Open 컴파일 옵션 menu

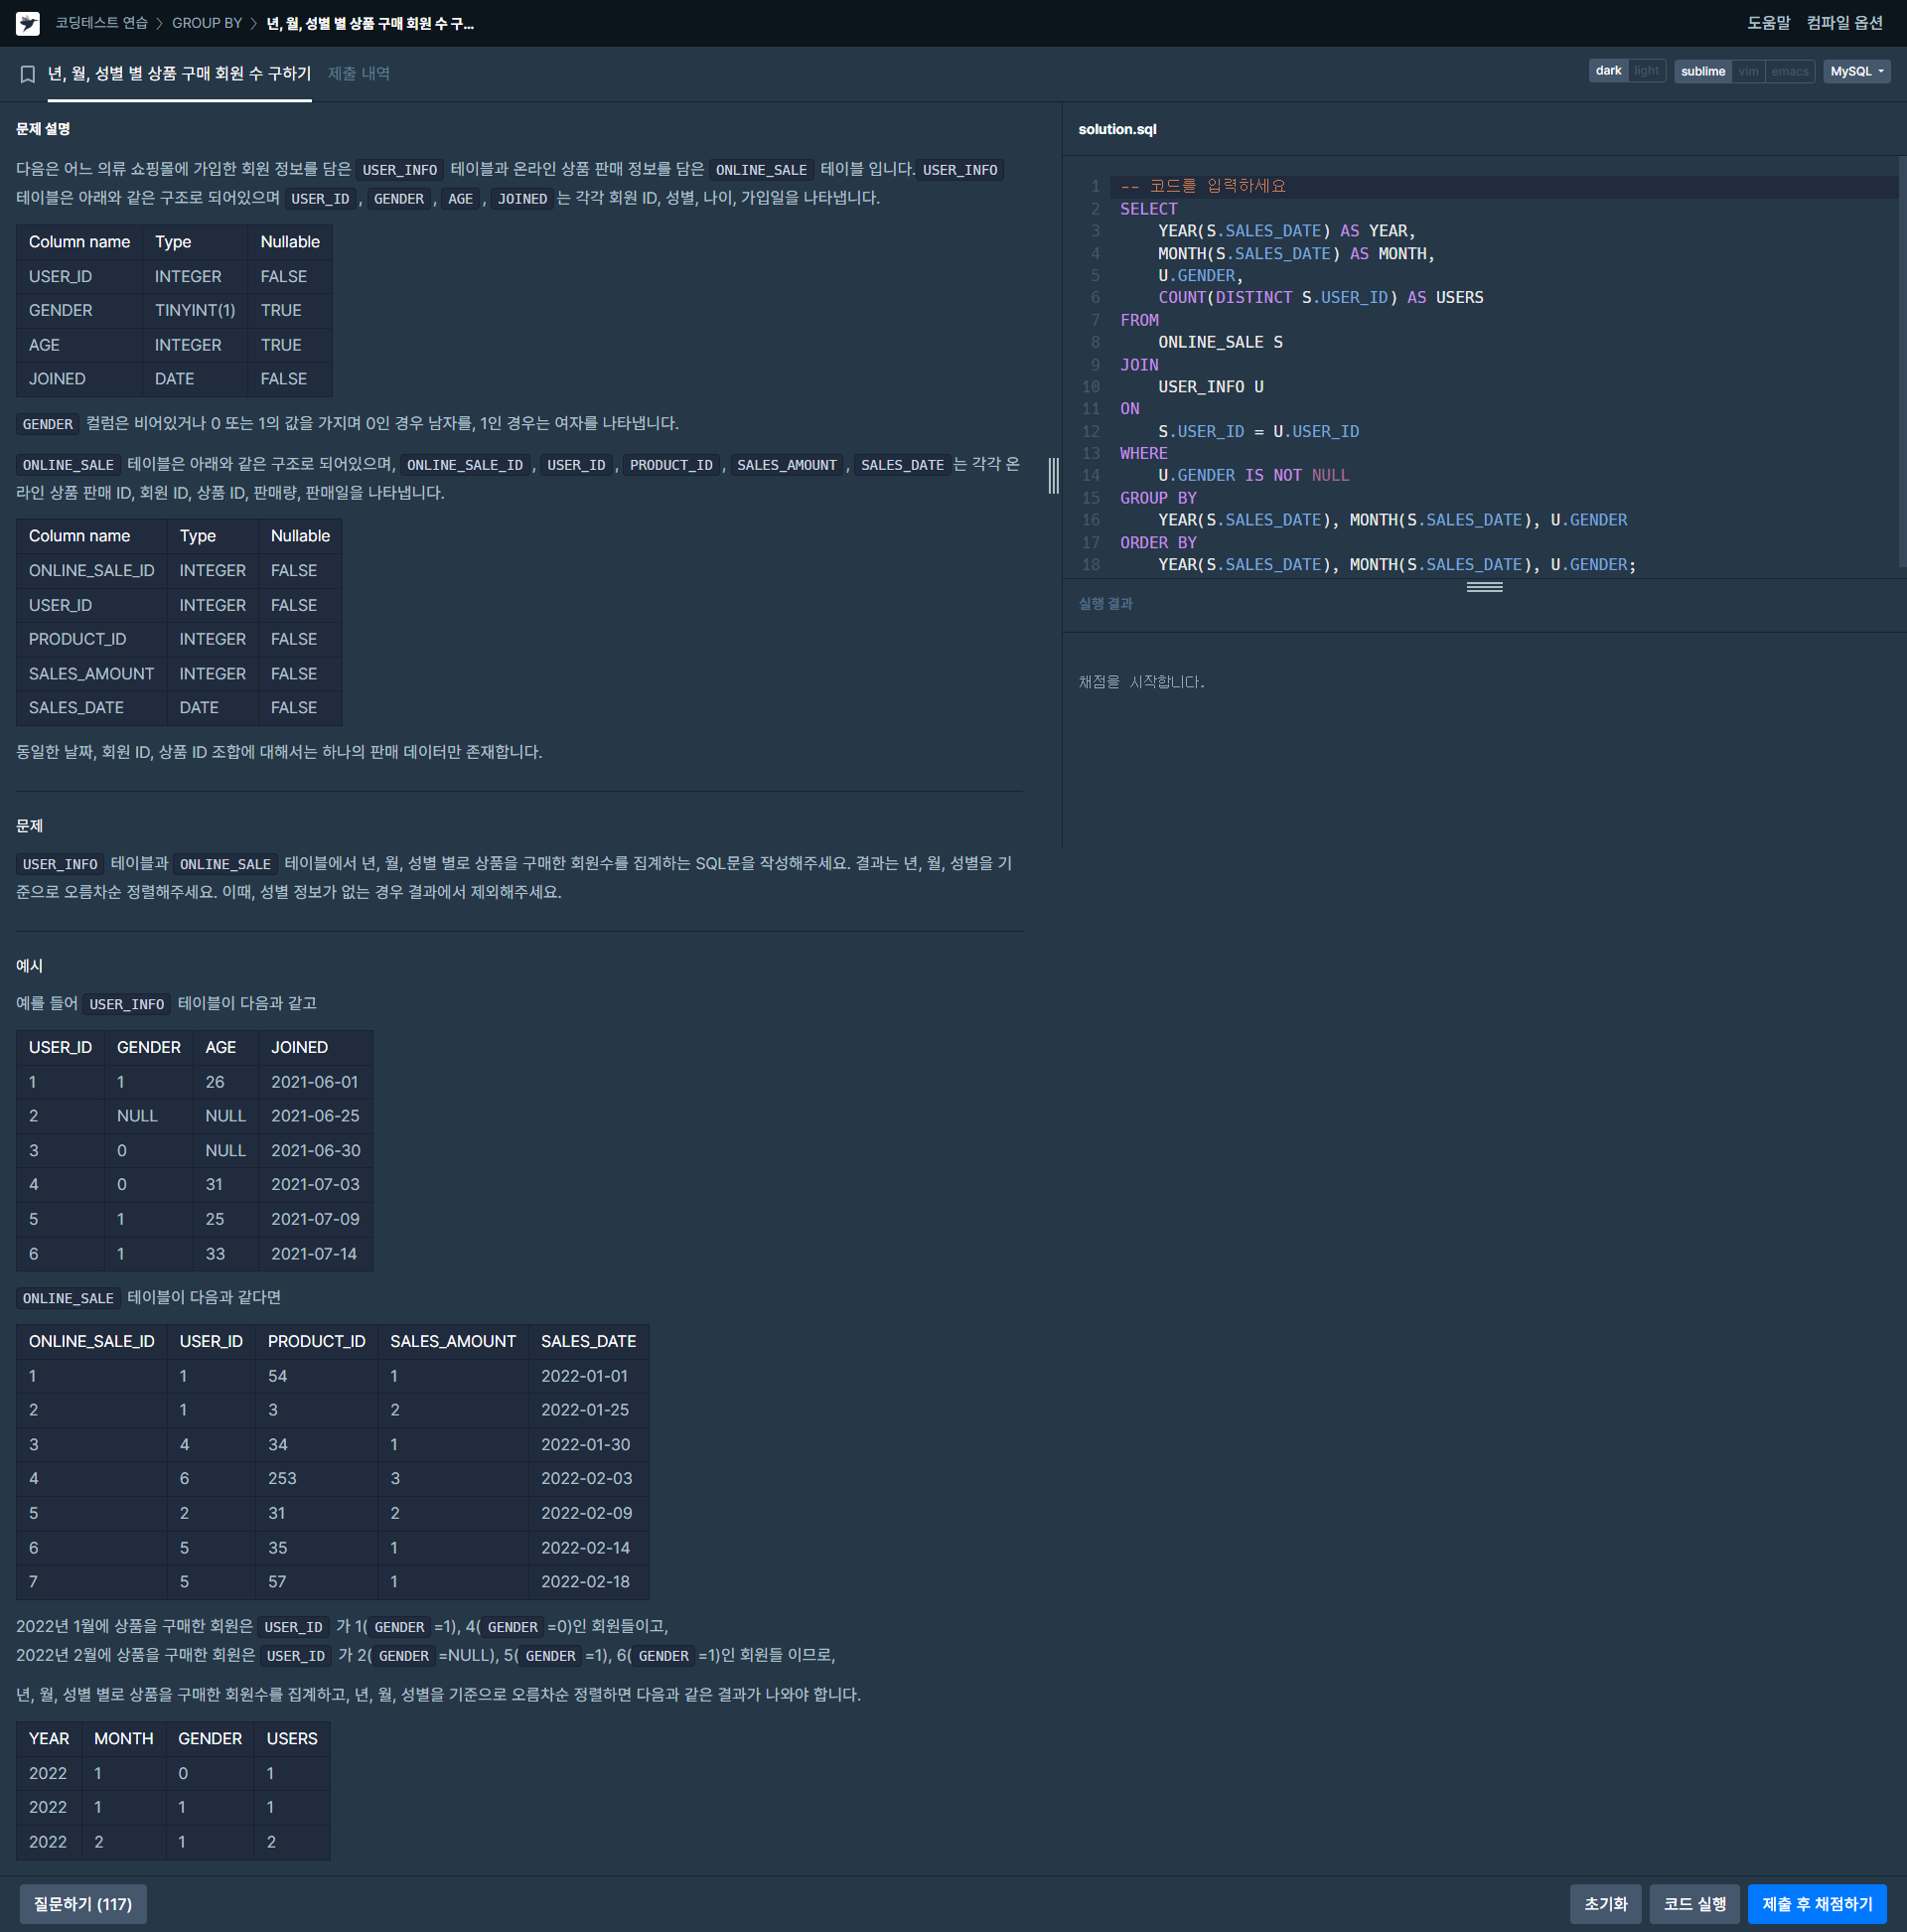coord(1844,23)
